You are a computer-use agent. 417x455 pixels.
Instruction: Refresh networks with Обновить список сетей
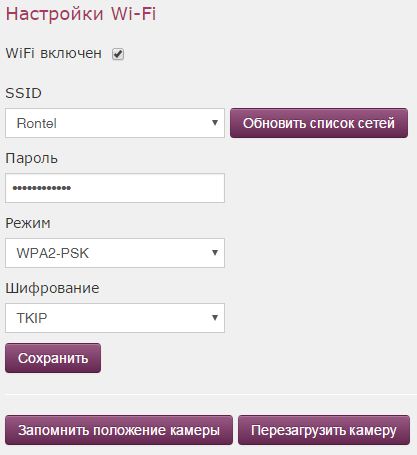tap(319, 123)
